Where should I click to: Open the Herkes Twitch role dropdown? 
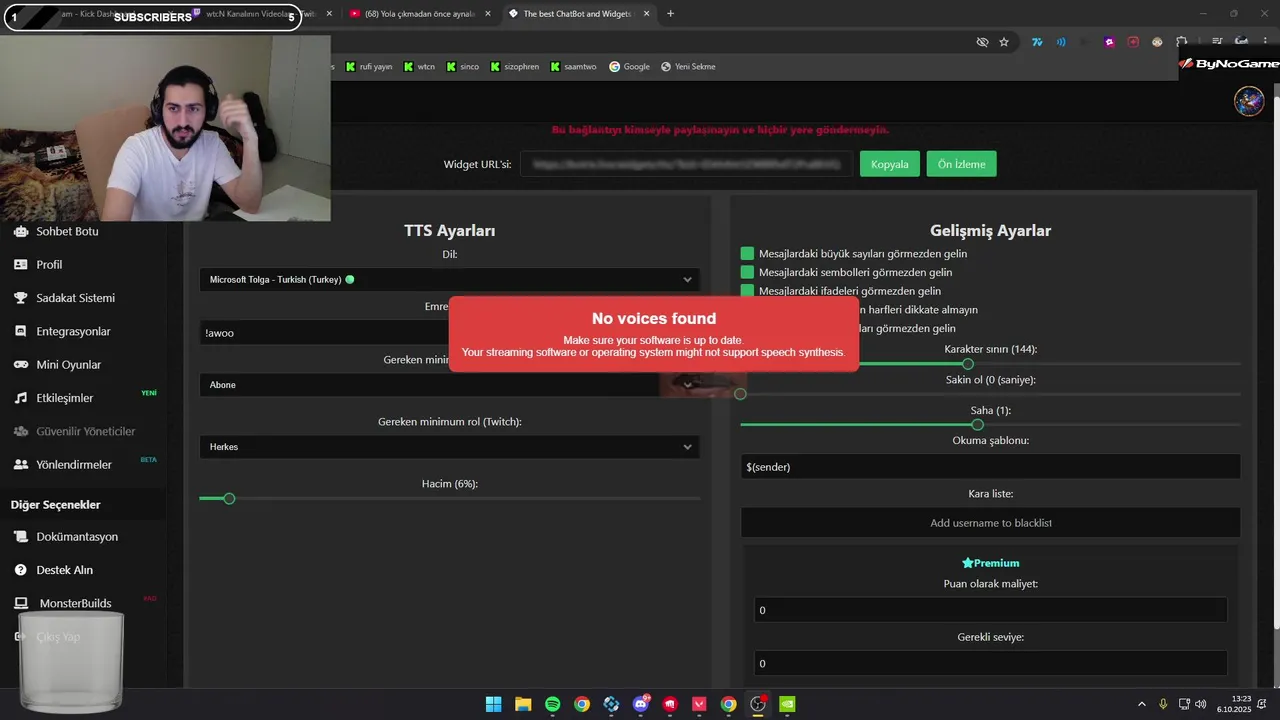pos(449,447)
